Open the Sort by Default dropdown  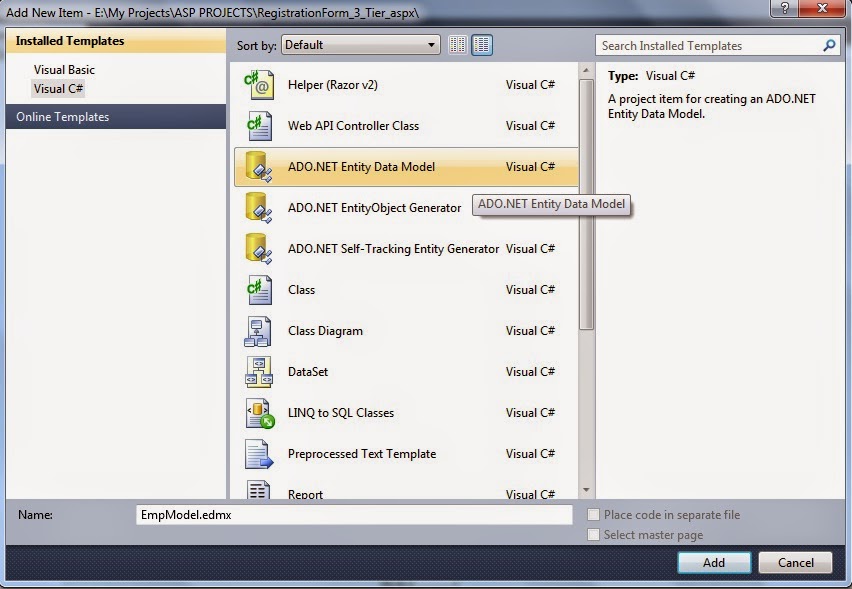[361, 45]
